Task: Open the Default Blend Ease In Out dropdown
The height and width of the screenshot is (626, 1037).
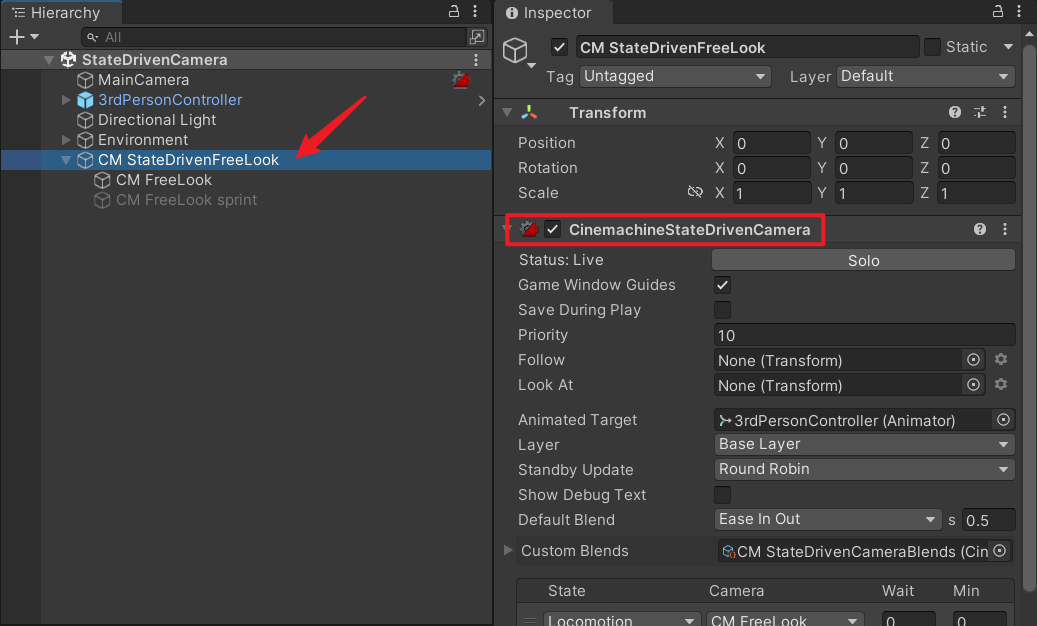Action: click(828, 520)
